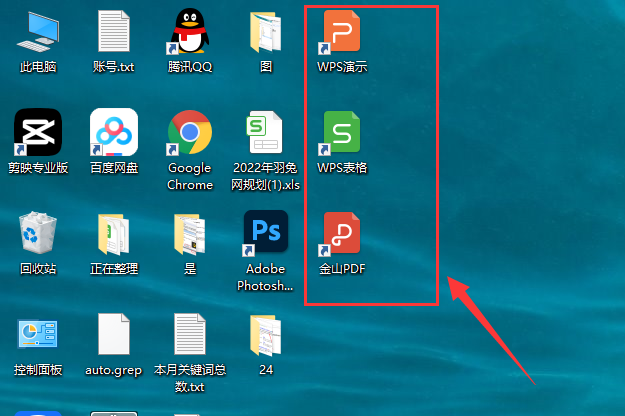The width and height of the screenshot is (625, 416).
Task: Click the auto.grep label text
Action: pos(114,371)
